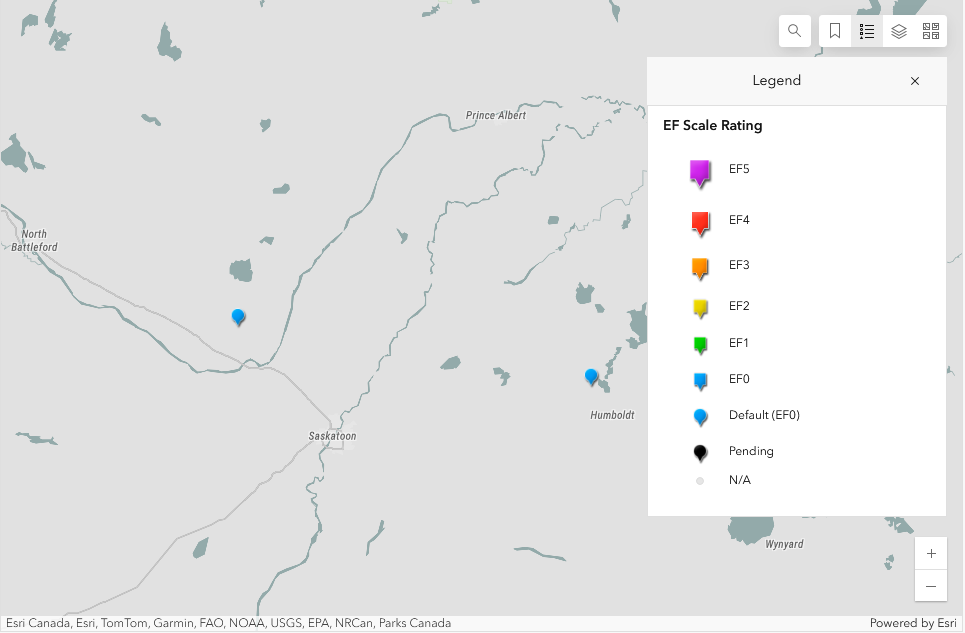Click the 'Pending' legend label

[x=751, y=451]
